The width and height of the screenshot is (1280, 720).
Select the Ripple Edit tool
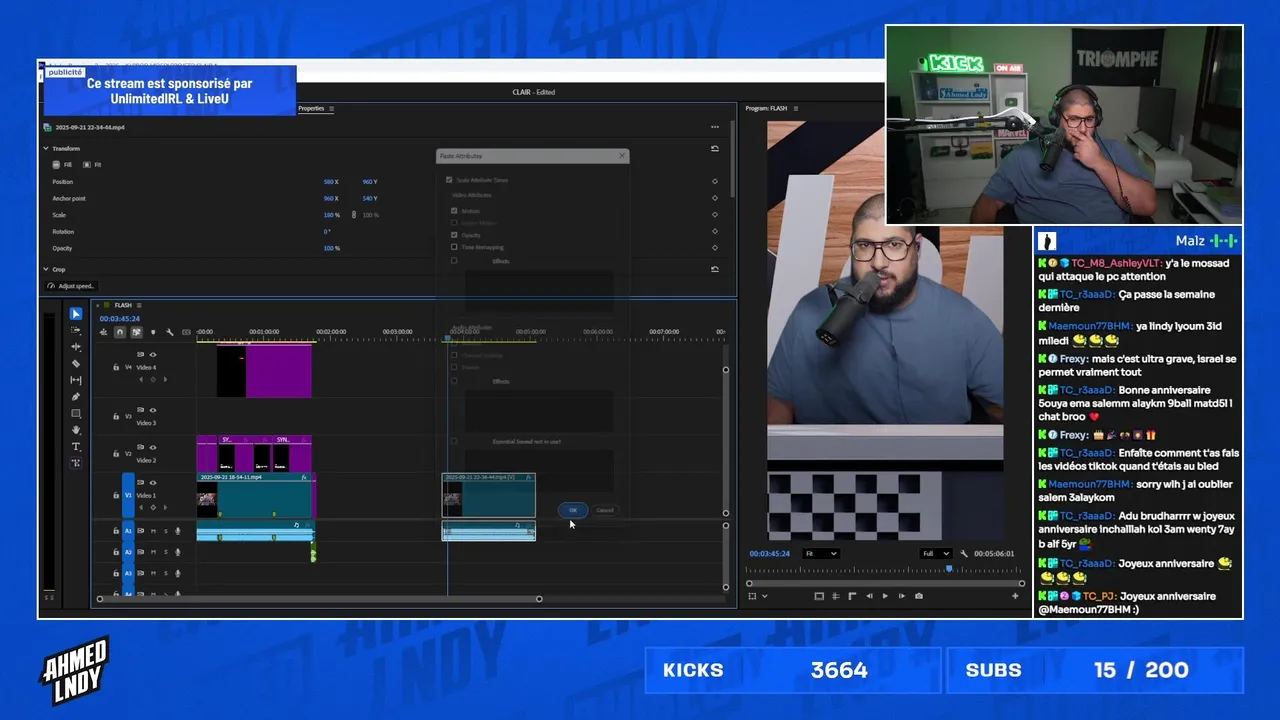(x=76, y=347)
